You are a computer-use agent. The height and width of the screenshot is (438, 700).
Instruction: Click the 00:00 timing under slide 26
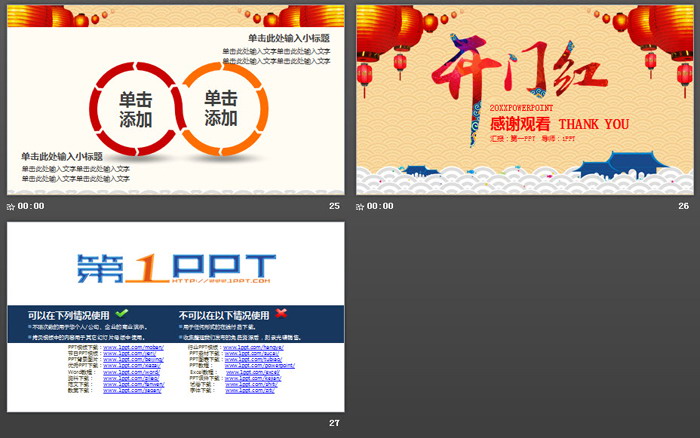[380, 206]
